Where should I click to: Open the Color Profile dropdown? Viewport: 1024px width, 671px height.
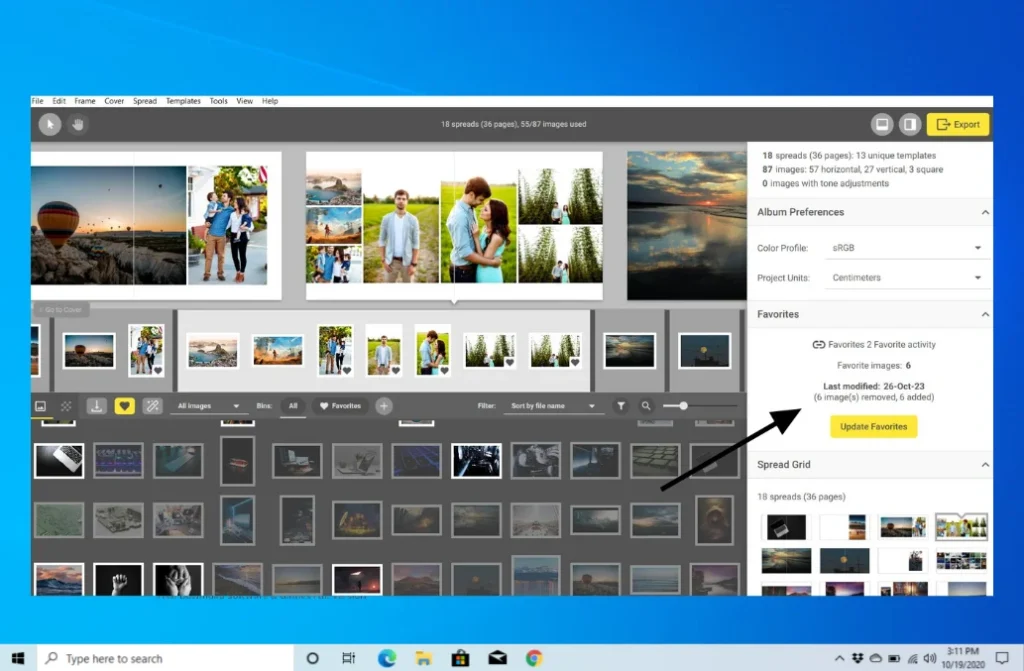[x=905, y=247]
